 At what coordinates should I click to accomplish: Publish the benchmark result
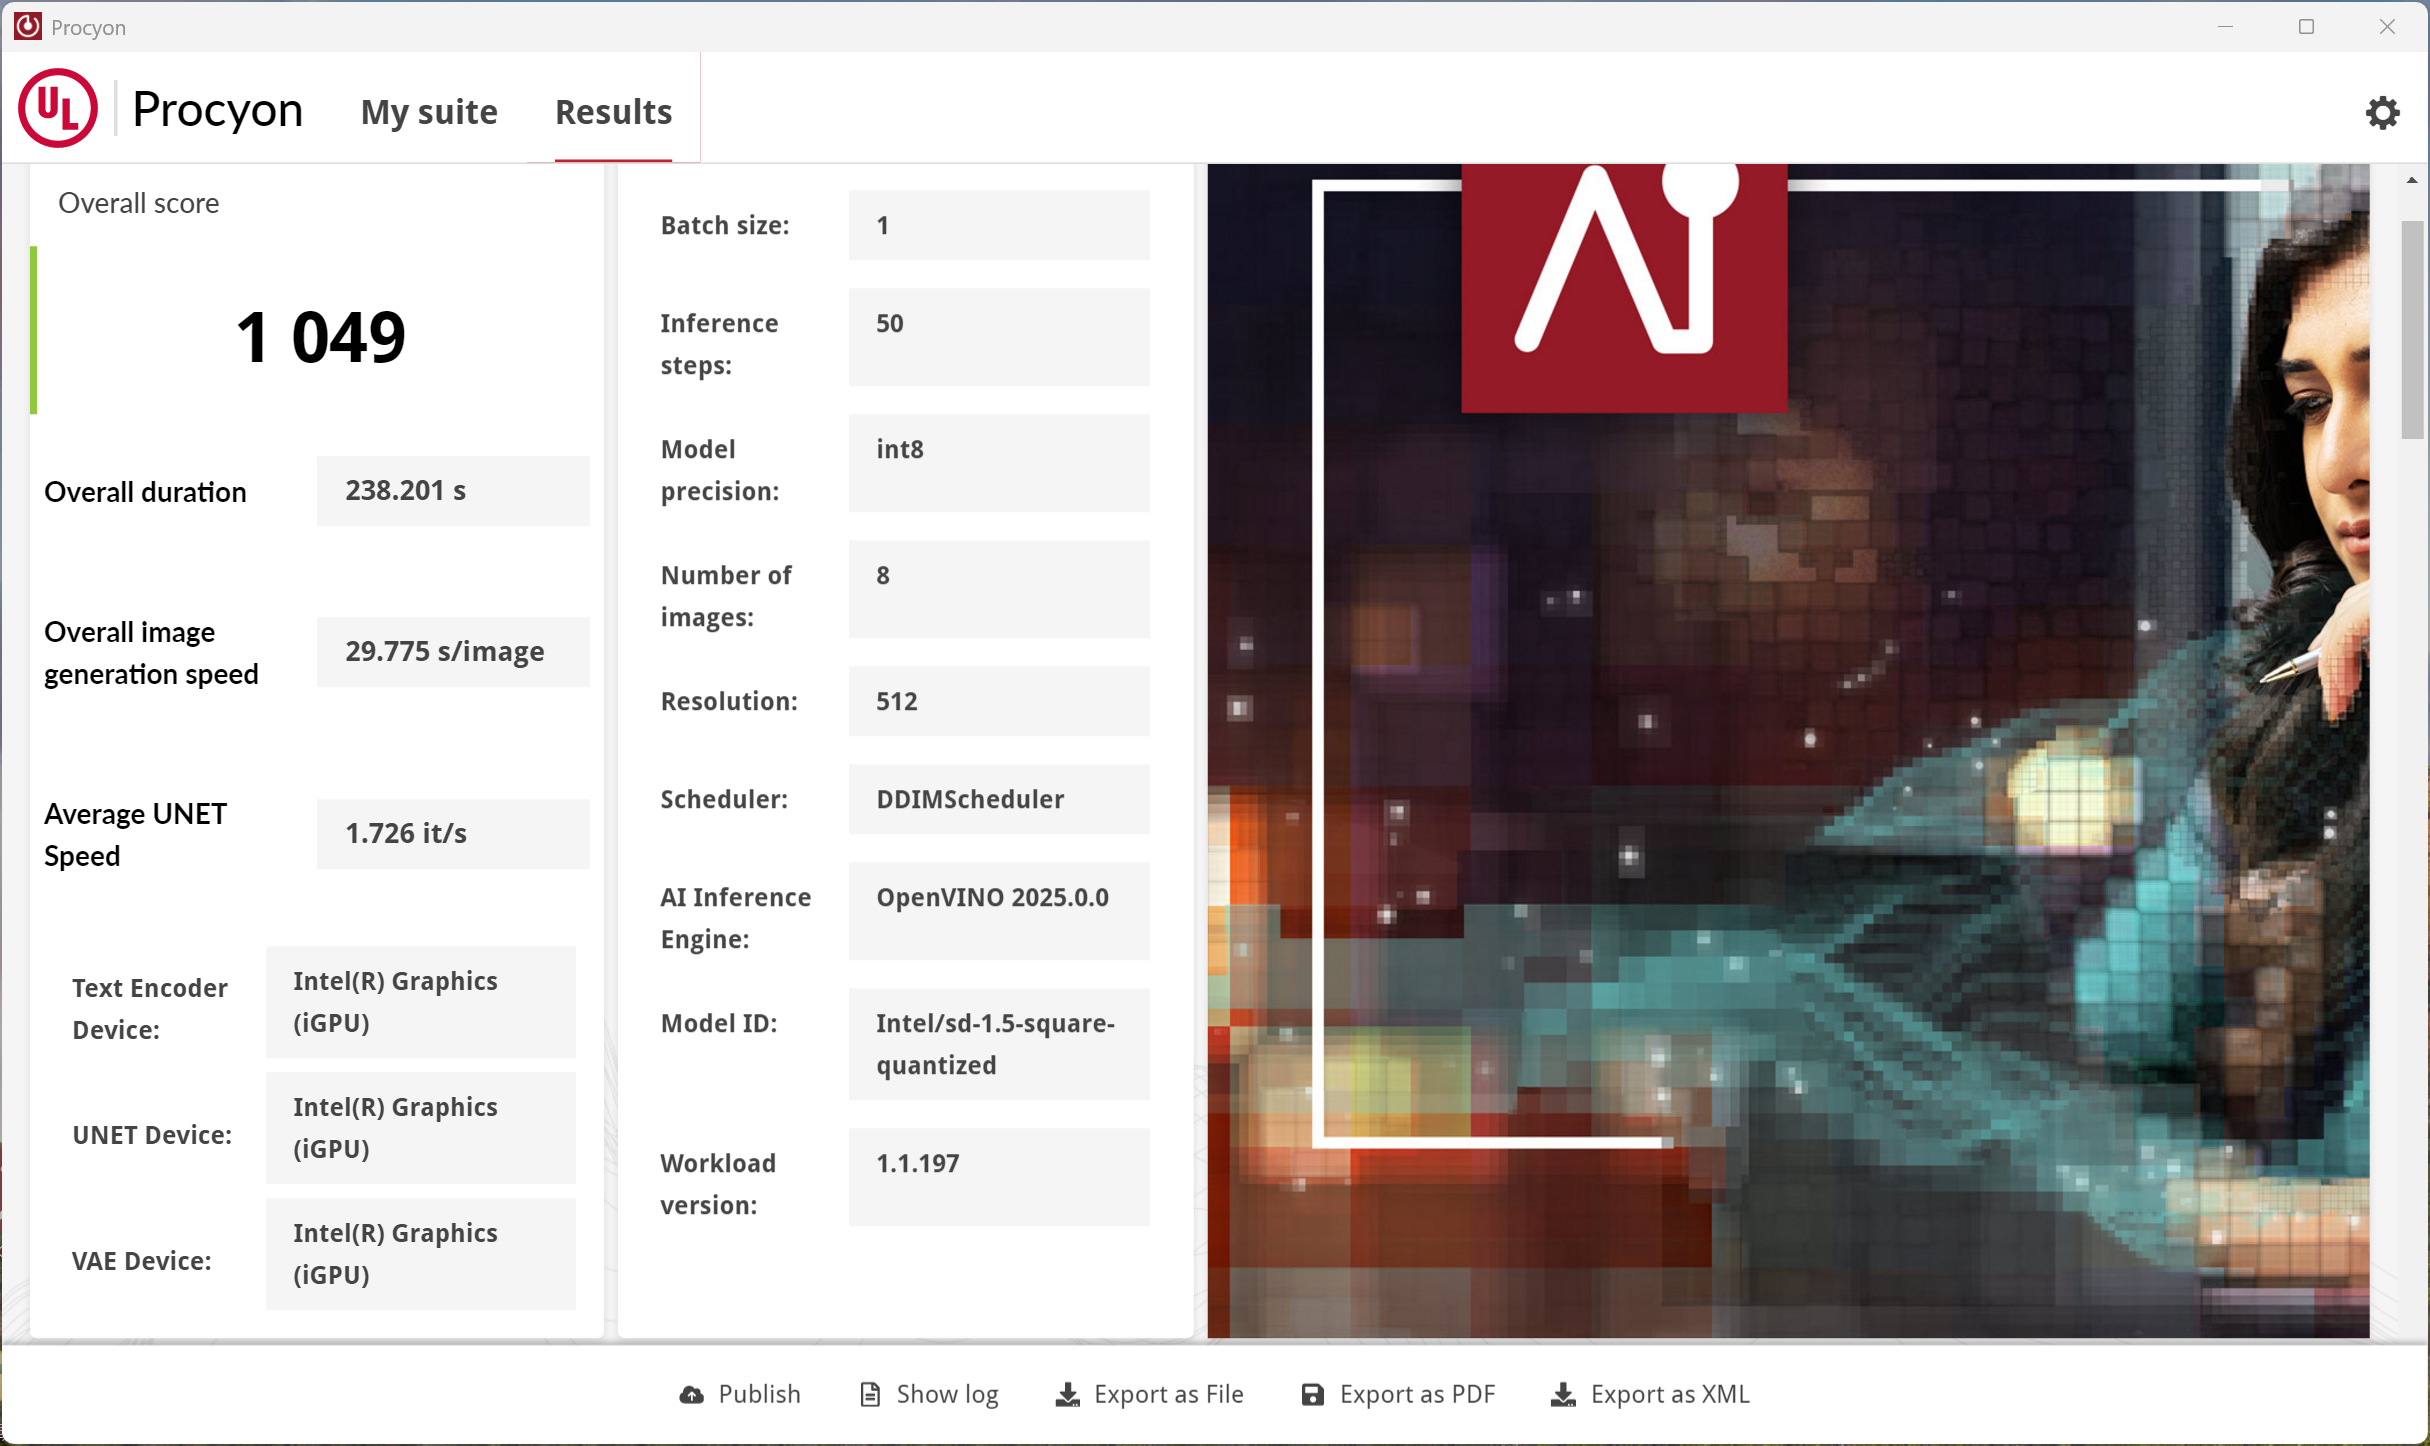pyautogui.click(x=740, y=1394)
